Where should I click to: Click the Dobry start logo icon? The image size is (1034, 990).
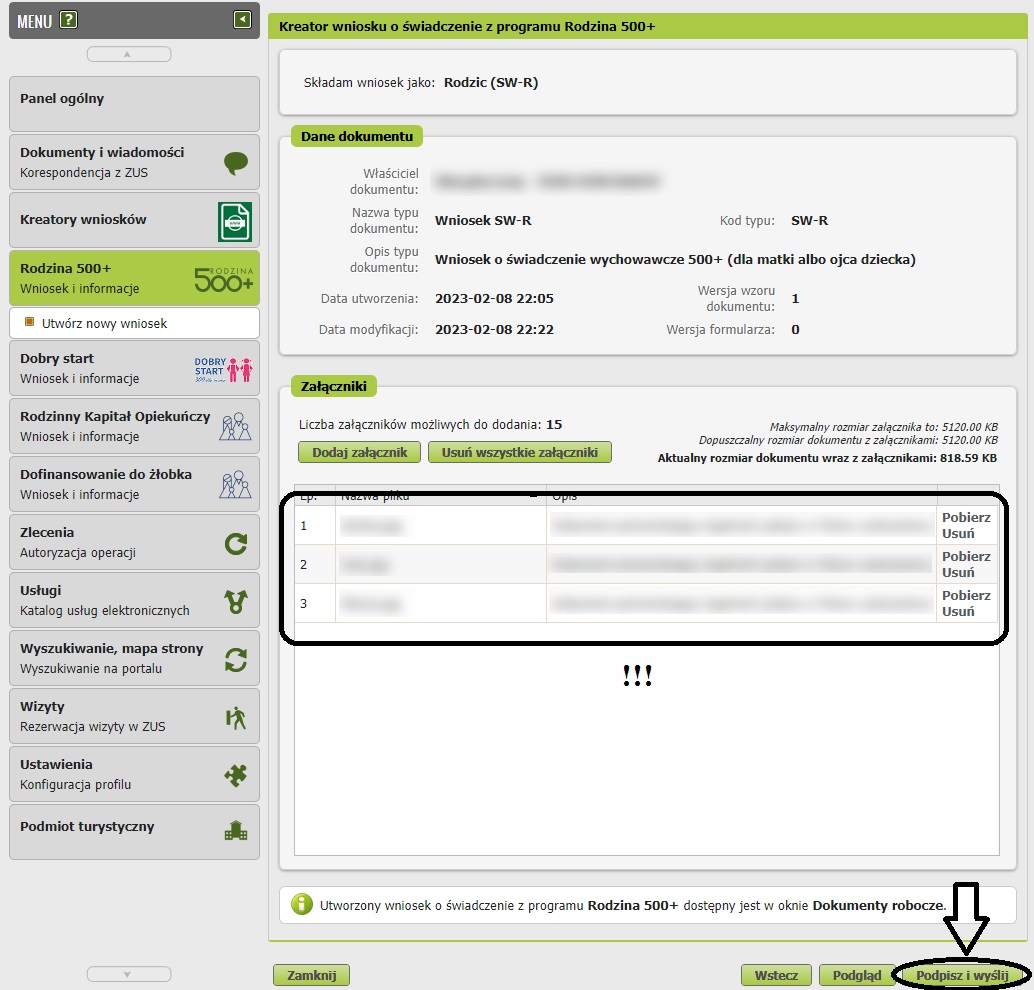point(224,368)
